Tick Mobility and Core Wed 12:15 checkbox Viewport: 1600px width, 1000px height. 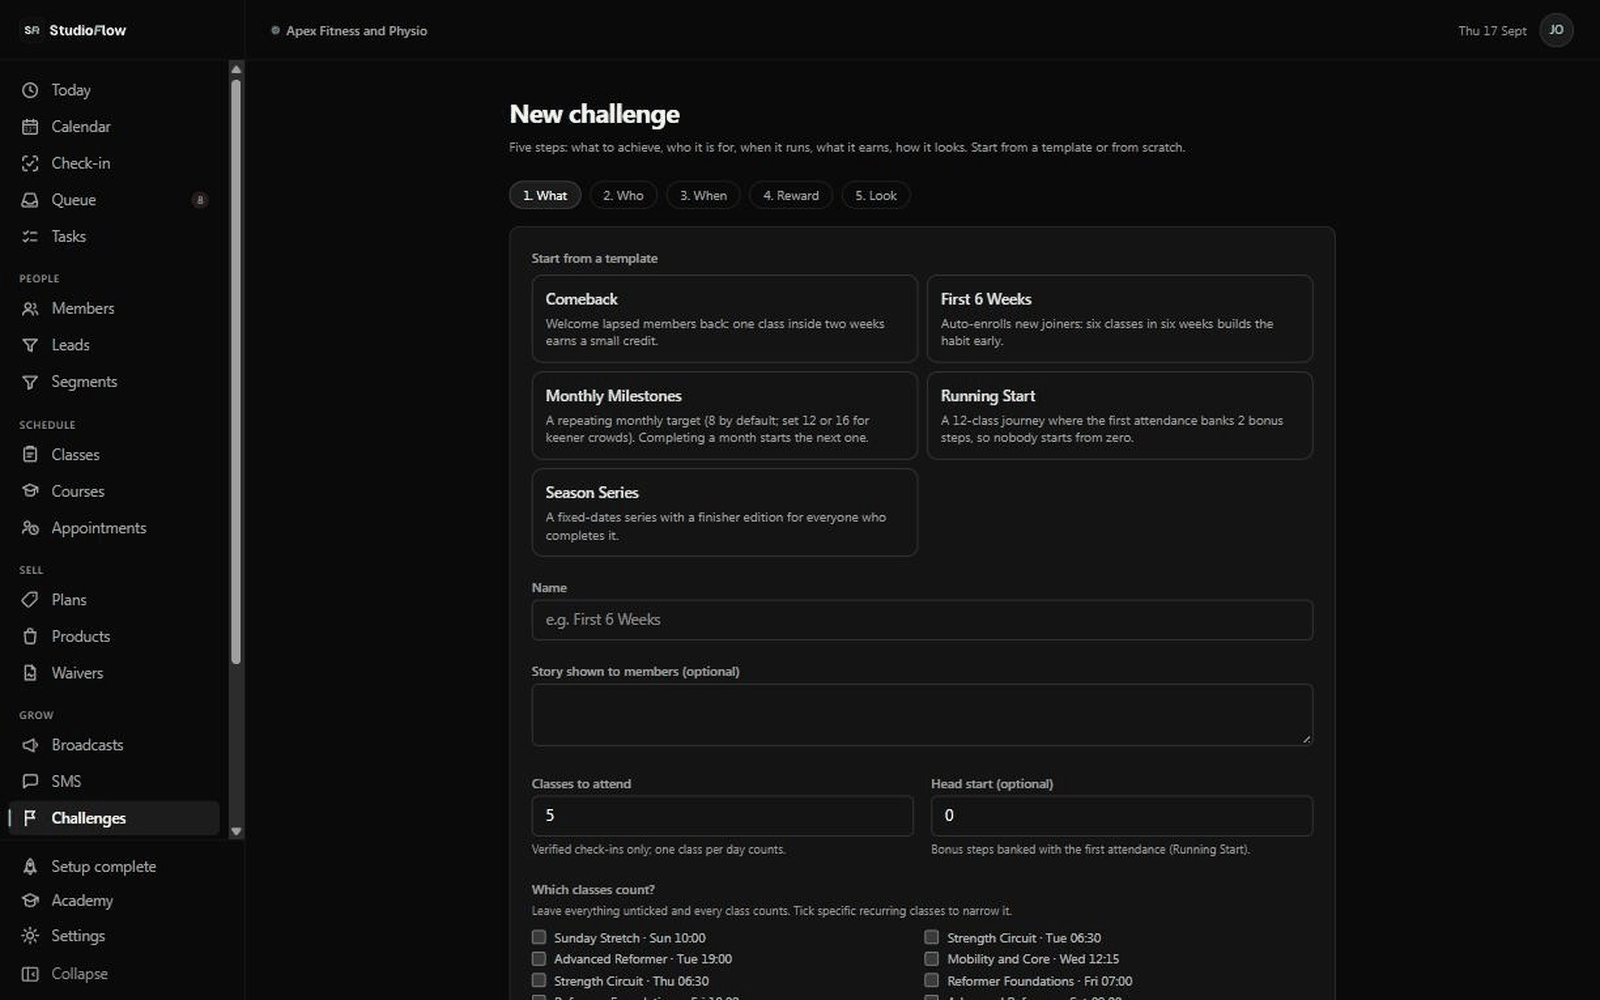coord(931,959)
